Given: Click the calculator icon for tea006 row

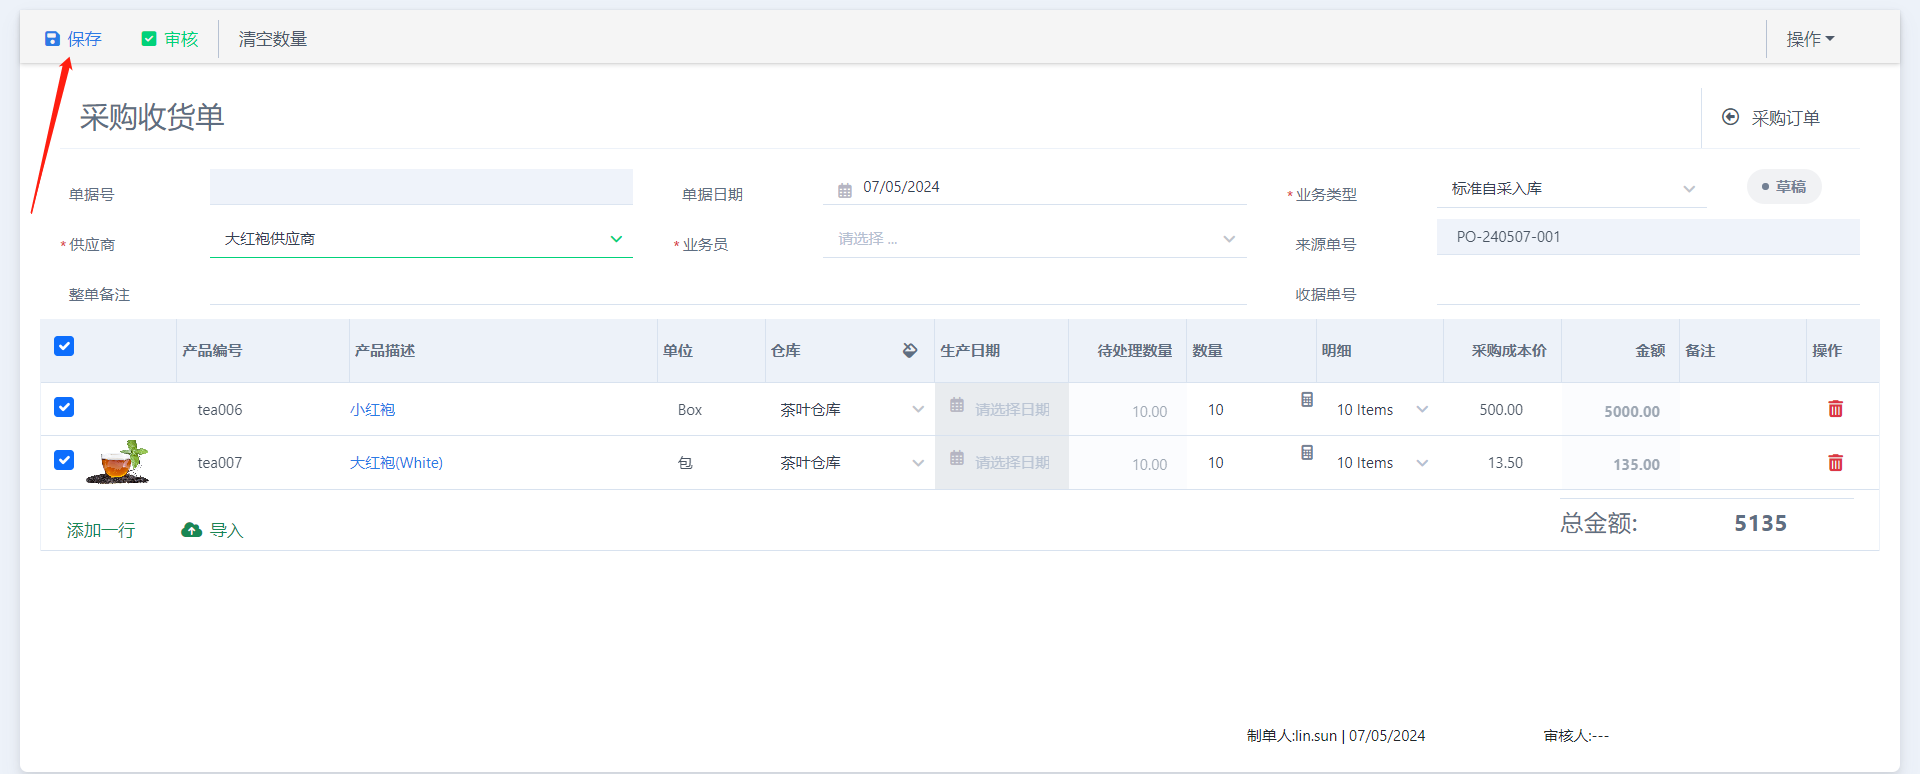Looking at the screenshot, I should tap(1307, 400).
